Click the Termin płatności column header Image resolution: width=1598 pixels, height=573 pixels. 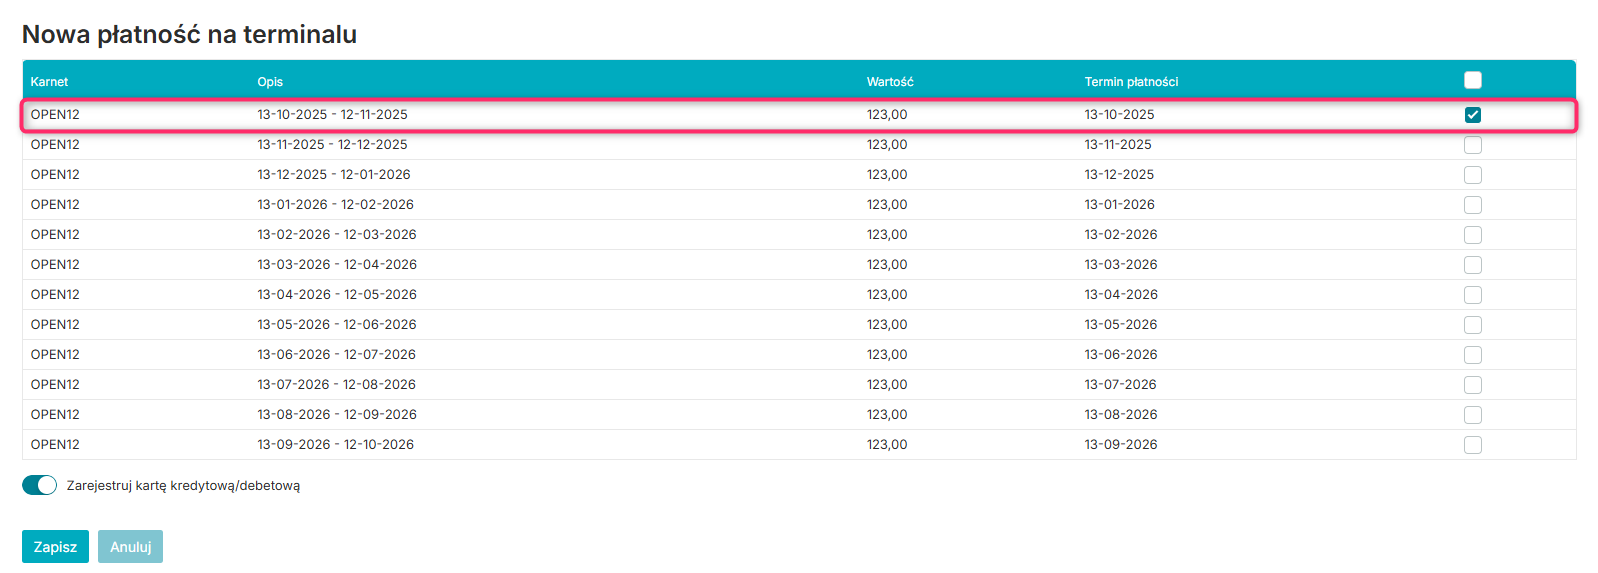tap(1131, 82)
